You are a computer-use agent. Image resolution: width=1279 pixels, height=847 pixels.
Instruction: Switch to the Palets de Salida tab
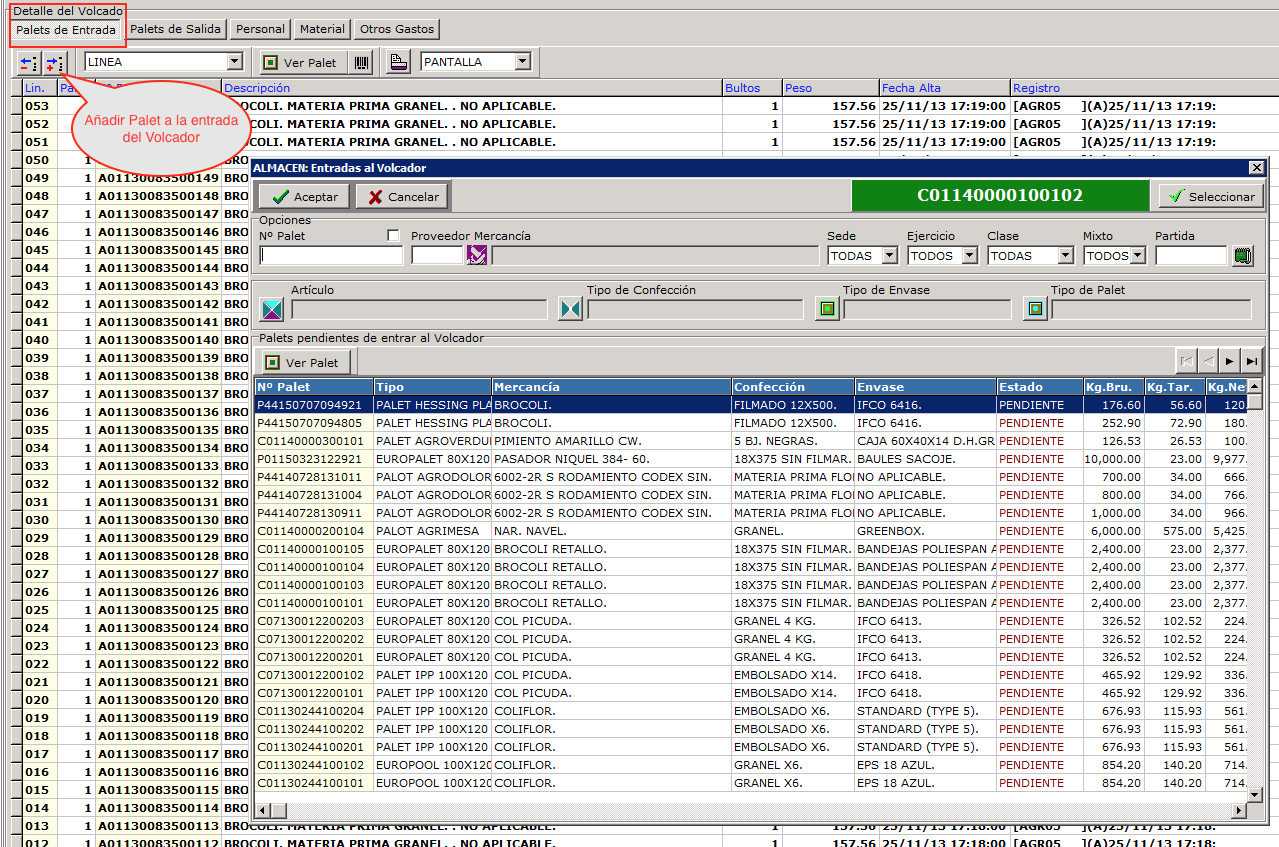pyautogui.click(x=175, y=29)
